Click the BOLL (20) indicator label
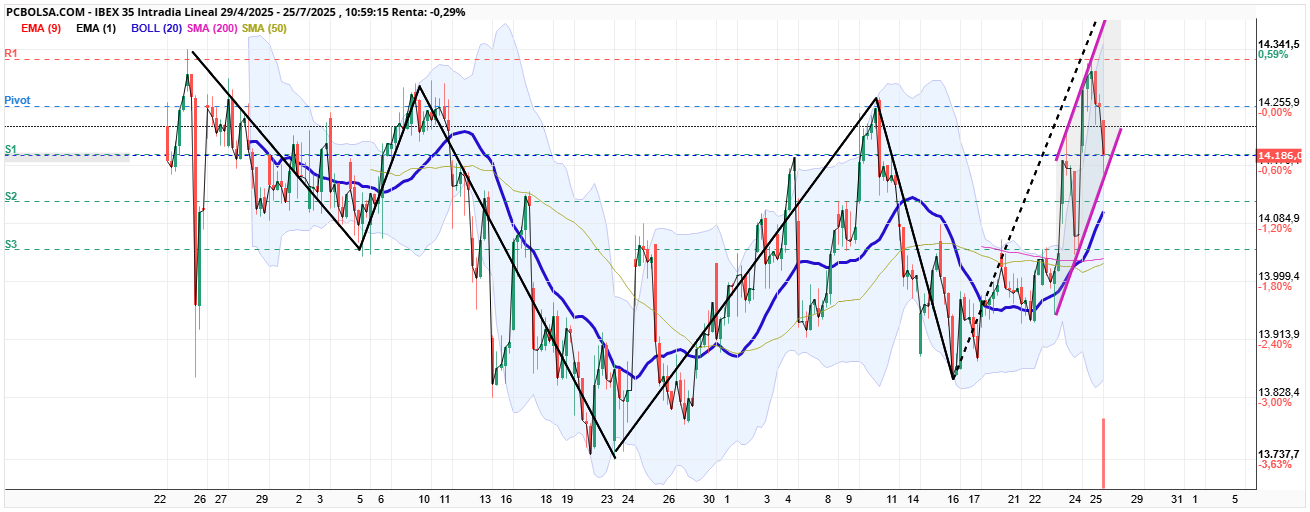The image size is (1310, 512). pyautogui.click(x=155, y=28)
